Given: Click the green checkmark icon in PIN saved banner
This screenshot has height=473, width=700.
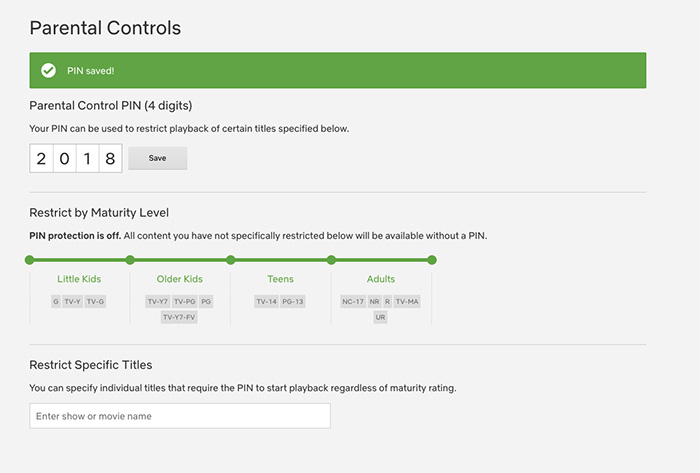Looking at the screenshot, I should click(x=48, y=70).
